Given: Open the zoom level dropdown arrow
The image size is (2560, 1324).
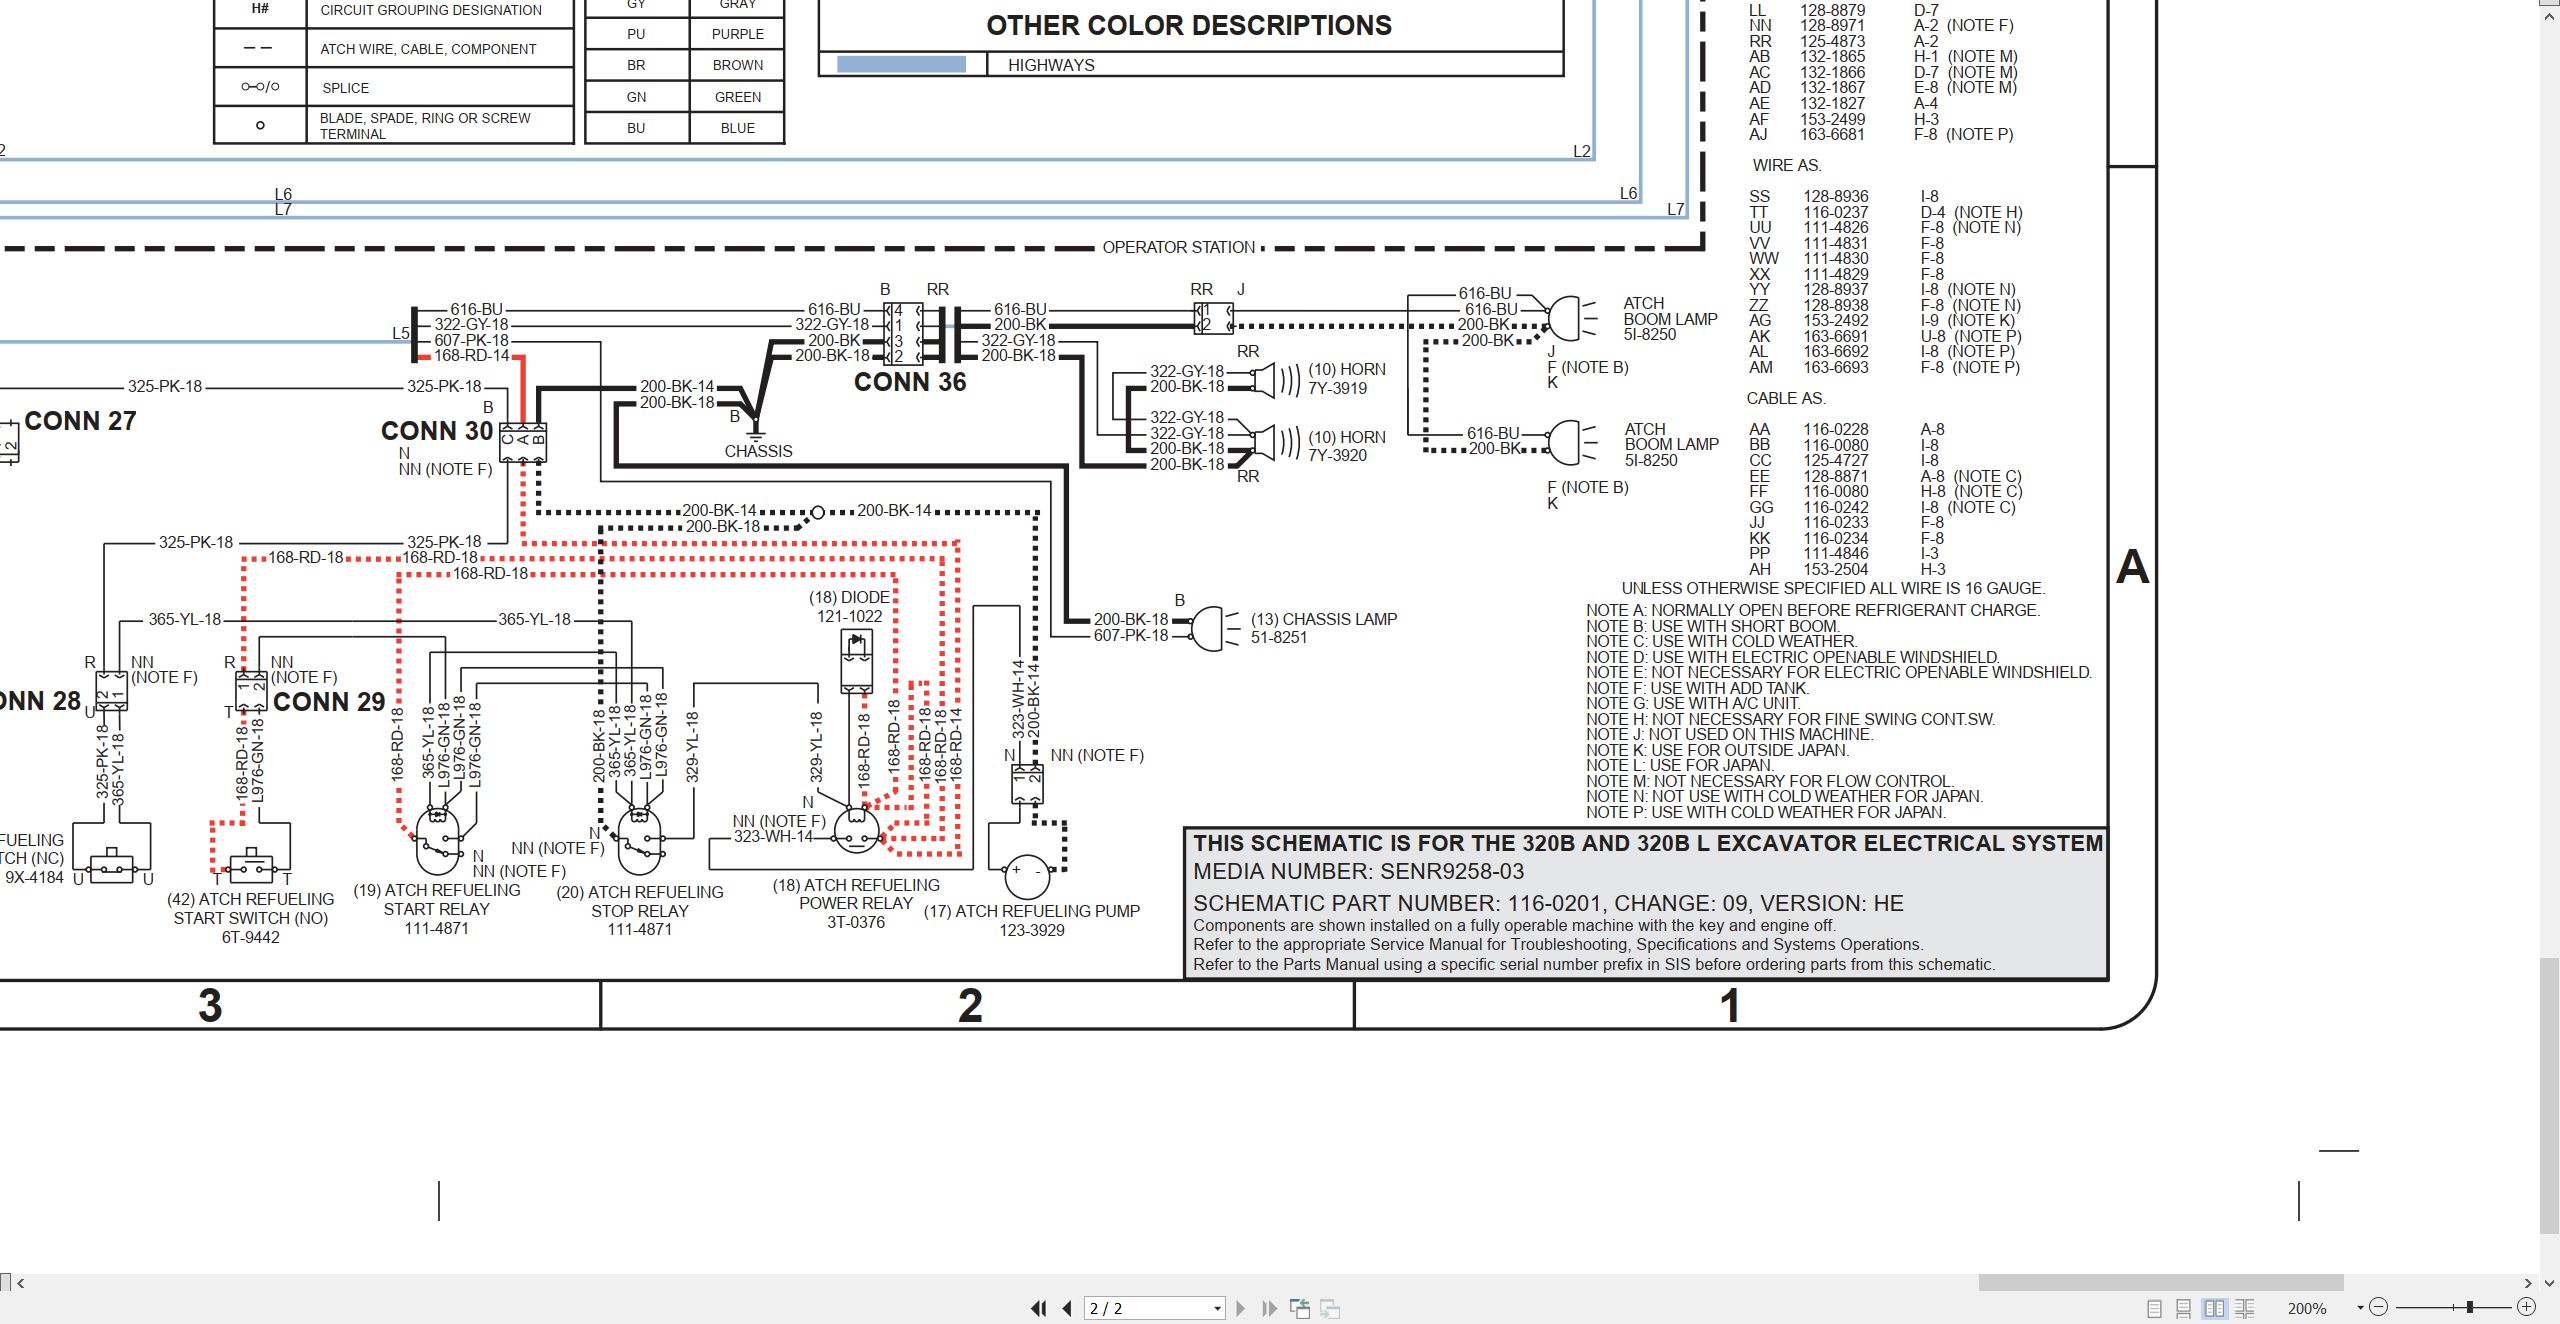Looking at the screenshot, I should click(2361, 1308).
